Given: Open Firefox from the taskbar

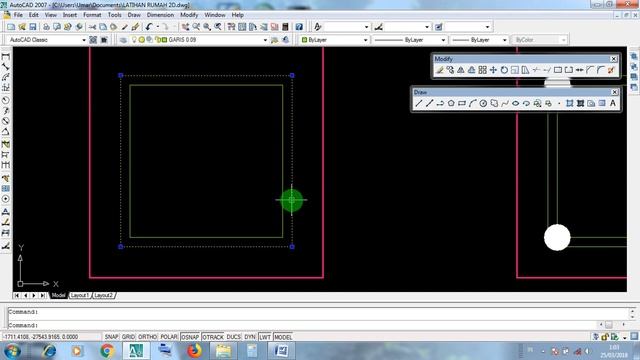Looking at the screenshot, I should [194, 351].
